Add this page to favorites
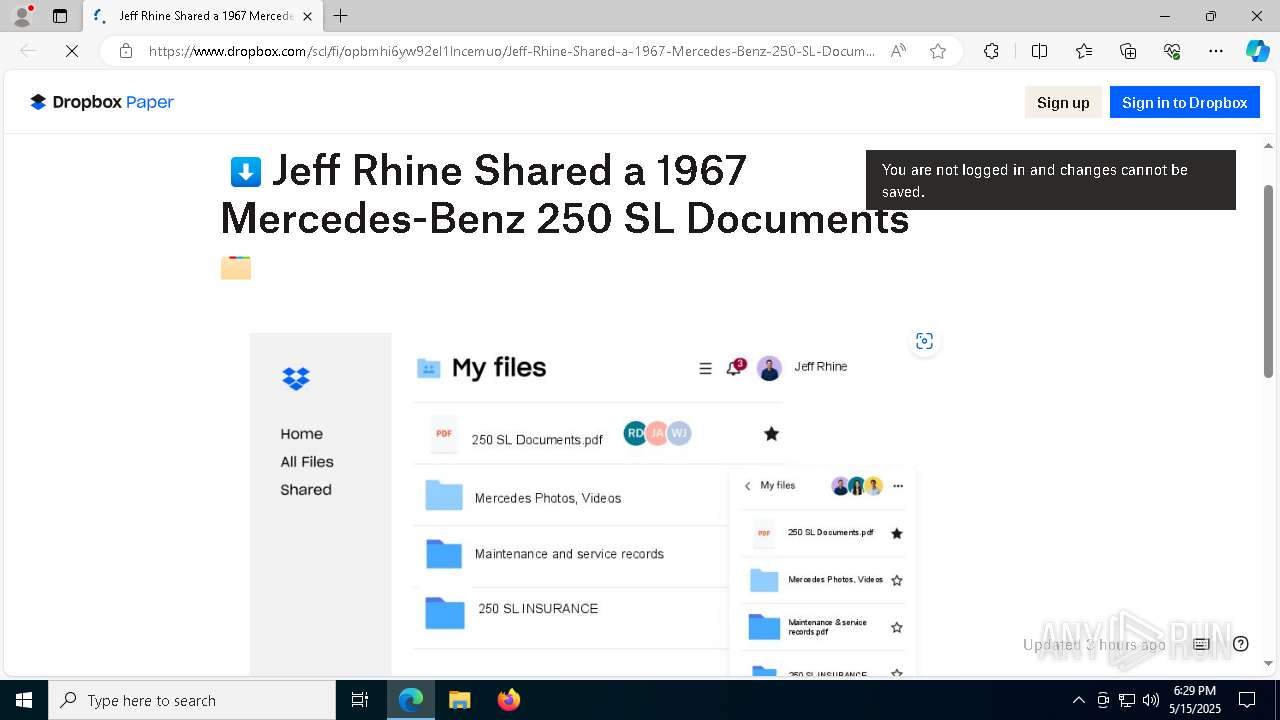This screenshot has width=1280, height=720. (x=937, y=51)
